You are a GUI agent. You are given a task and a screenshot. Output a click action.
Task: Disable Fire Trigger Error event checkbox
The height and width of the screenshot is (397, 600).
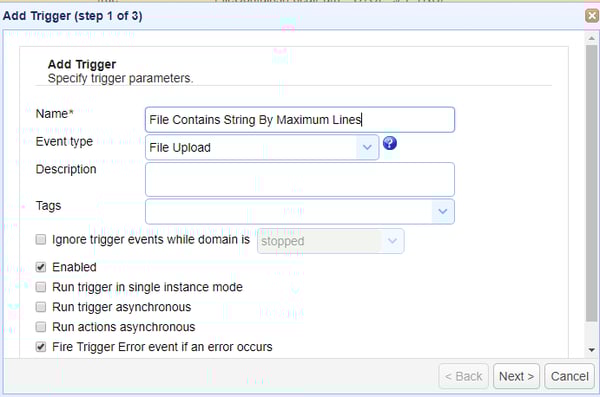coord(41,347)
